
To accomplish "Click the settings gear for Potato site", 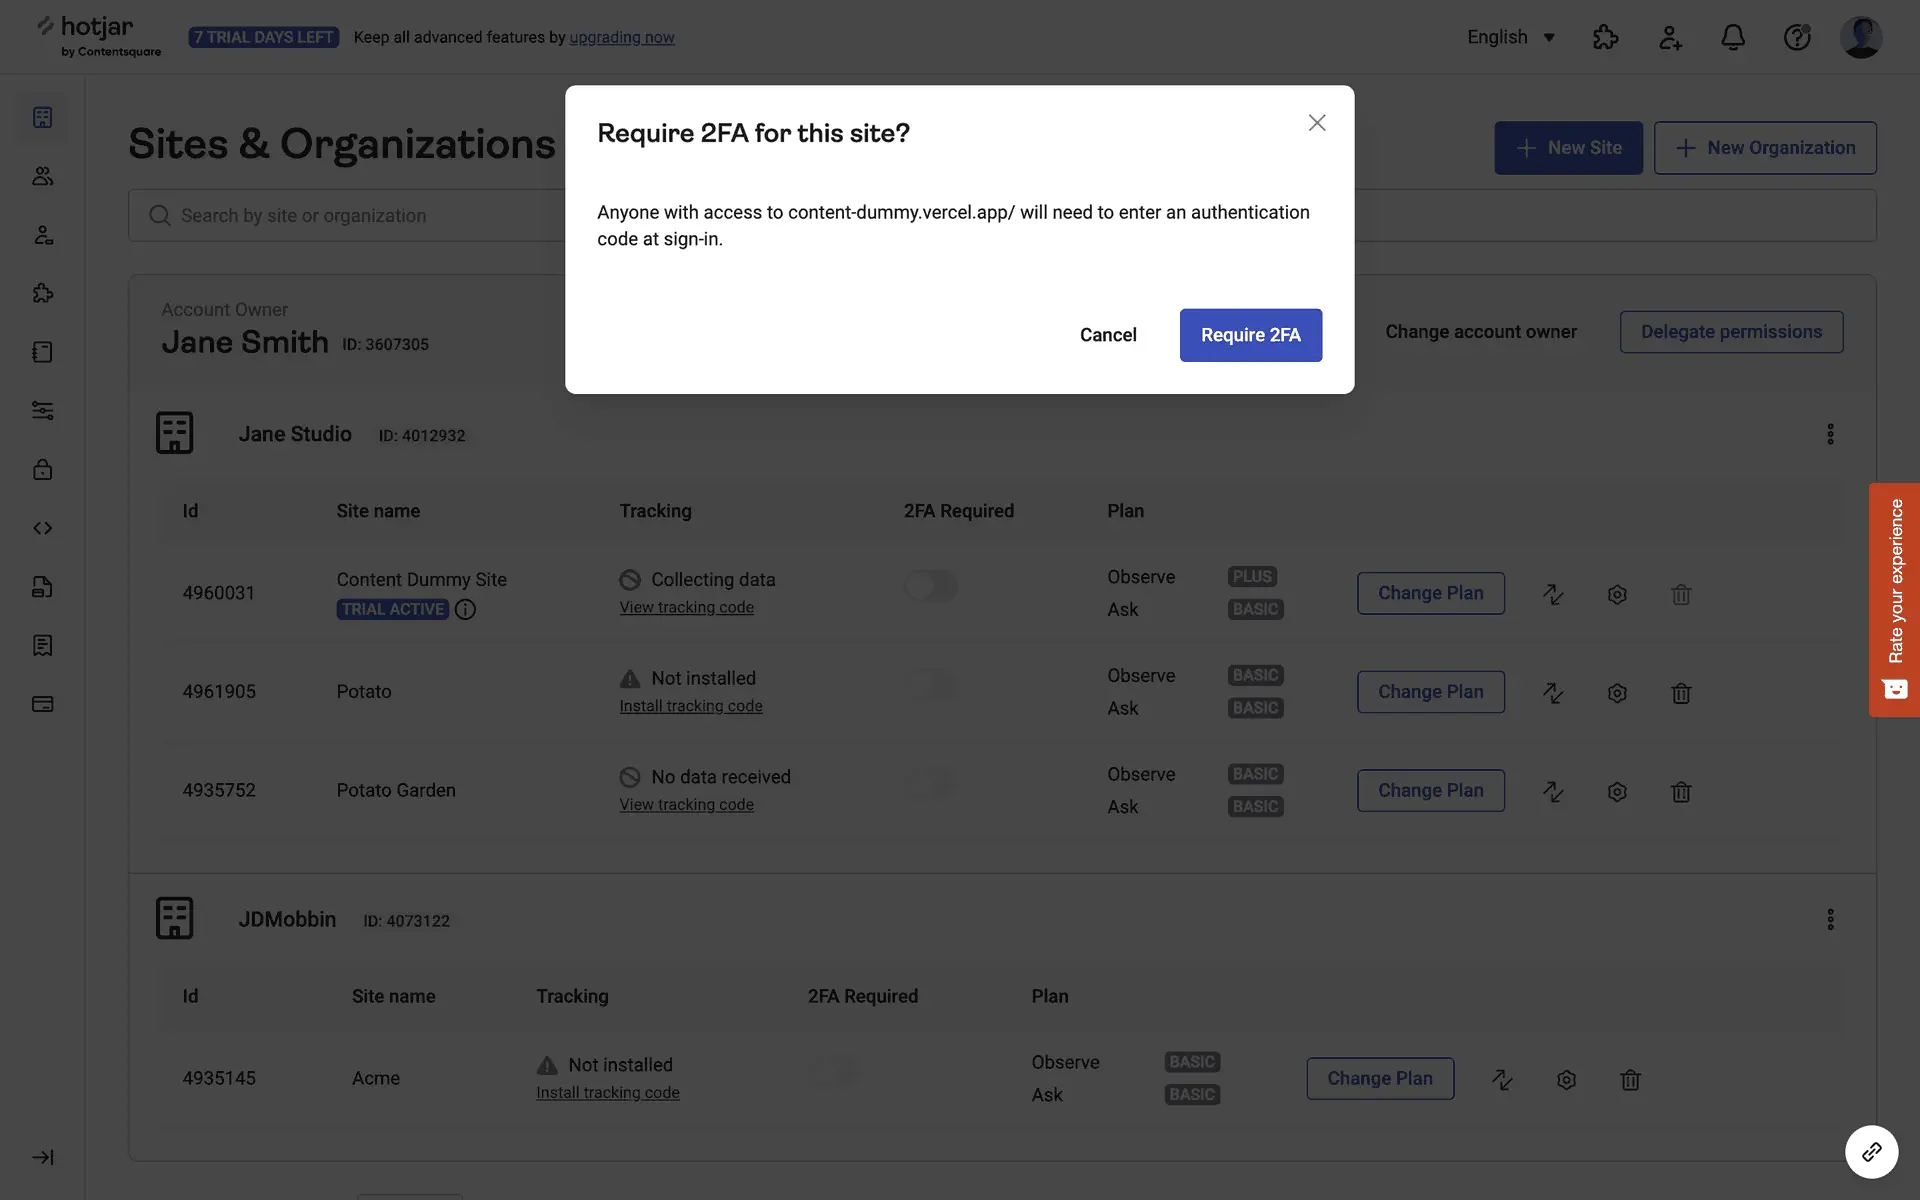I will pos(1616,693).
